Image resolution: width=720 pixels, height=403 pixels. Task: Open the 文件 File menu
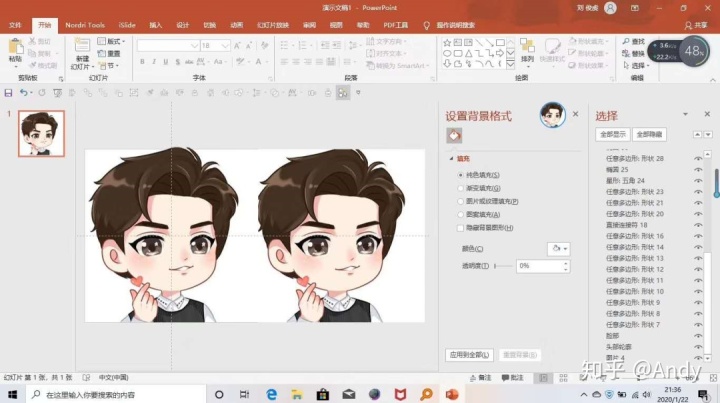coord(15,25)
